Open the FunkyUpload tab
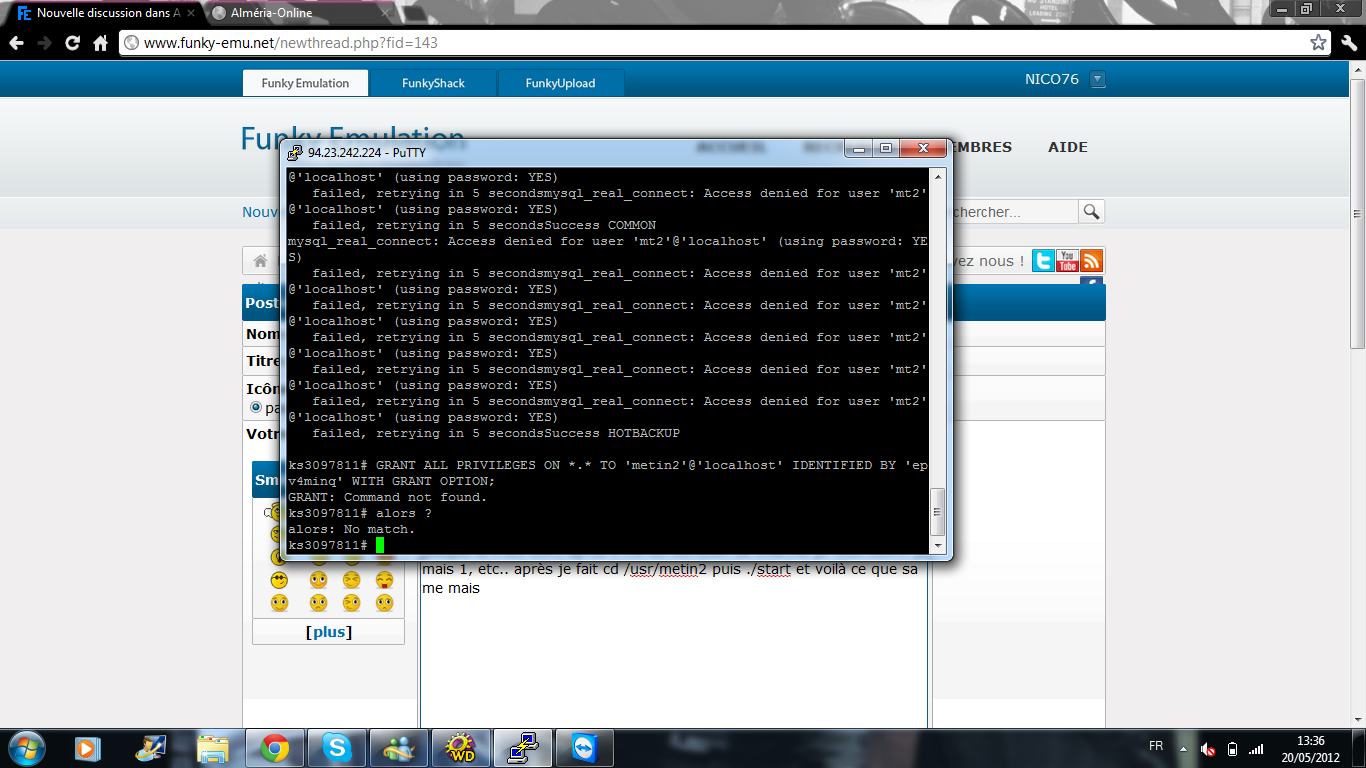1366x768 pixels. coord(560,83)
